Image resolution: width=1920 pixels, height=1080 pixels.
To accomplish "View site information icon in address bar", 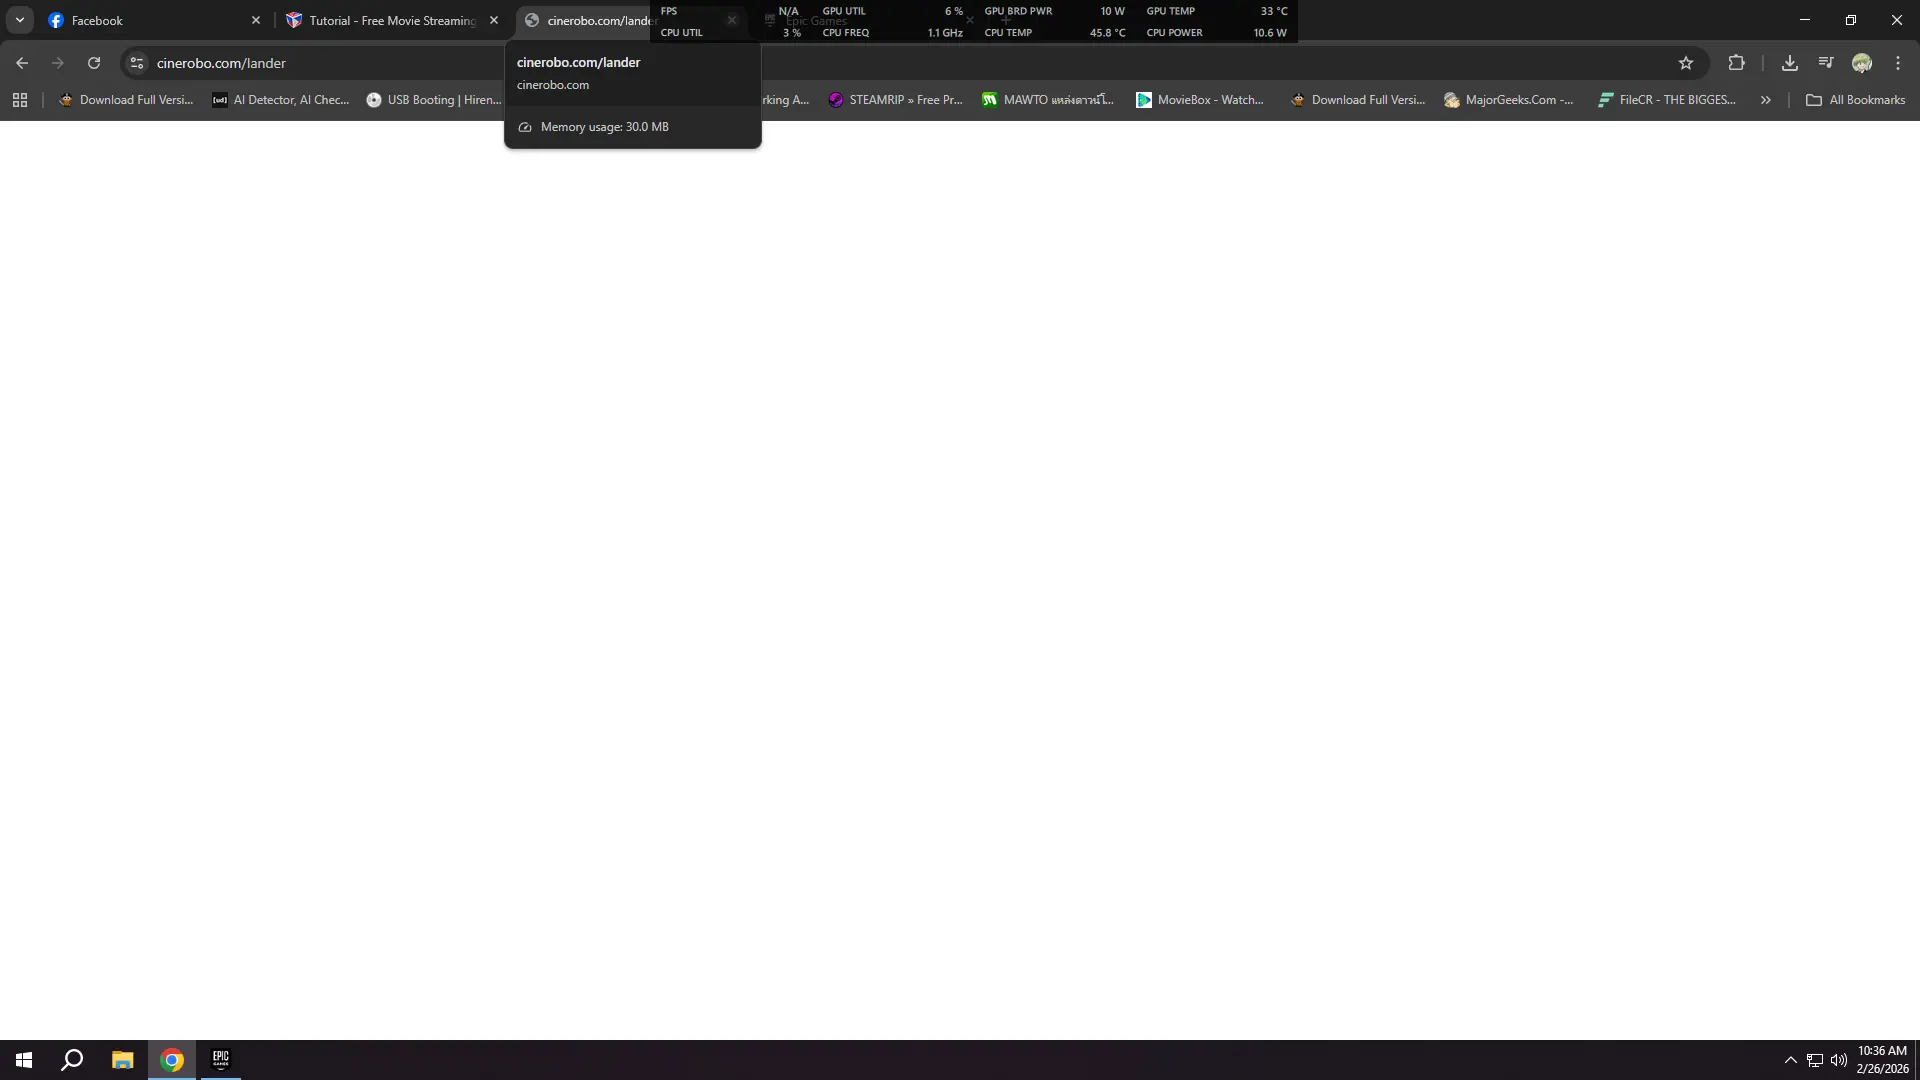I will tap(137, 63).
